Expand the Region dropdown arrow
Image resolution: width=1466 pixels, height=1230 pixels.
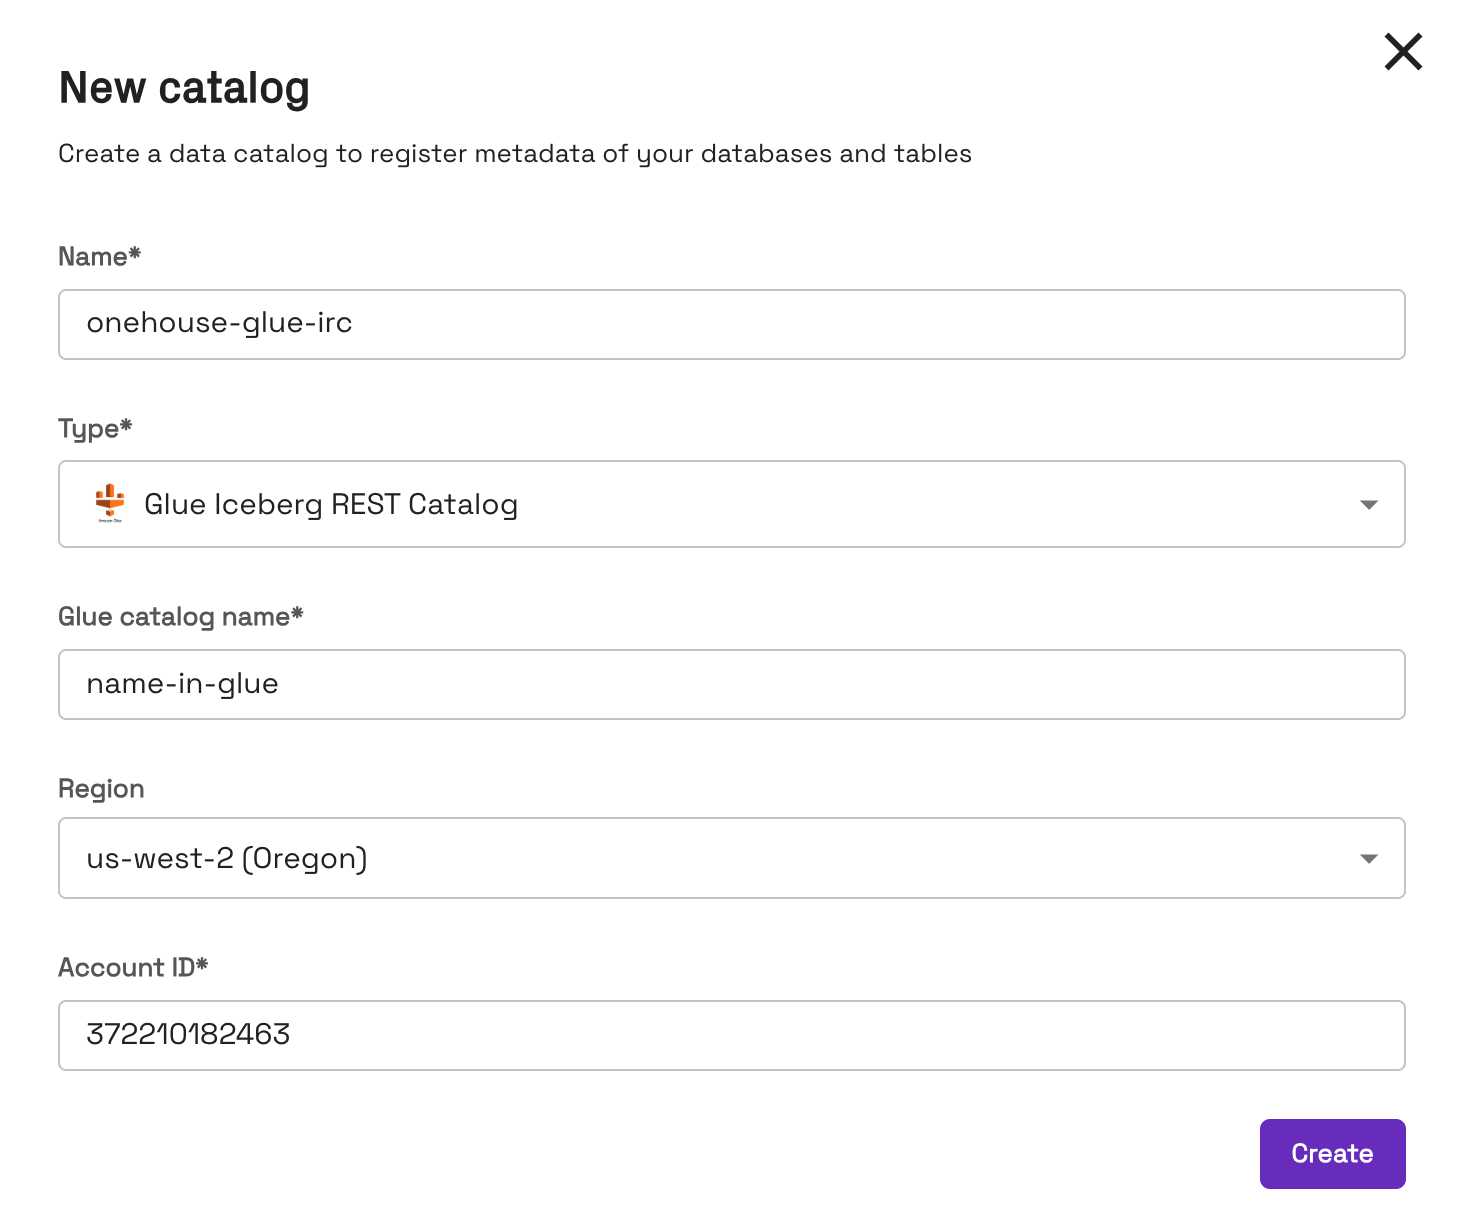(x=1369, y=859)
